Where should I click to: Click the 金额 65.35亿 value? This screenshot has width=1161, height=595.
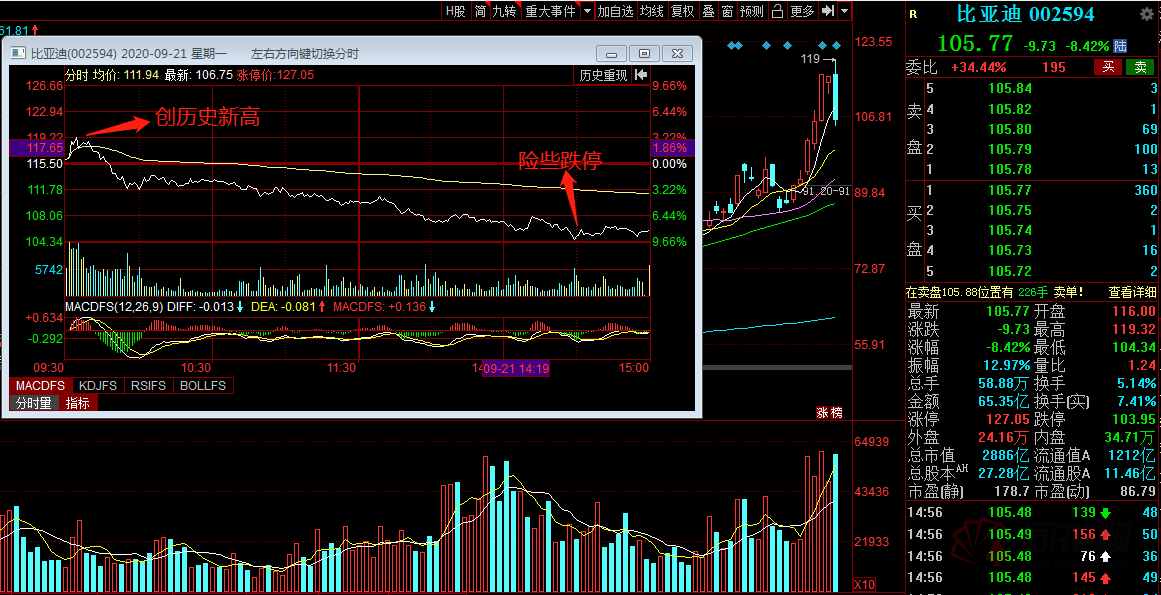point(1004,401)
